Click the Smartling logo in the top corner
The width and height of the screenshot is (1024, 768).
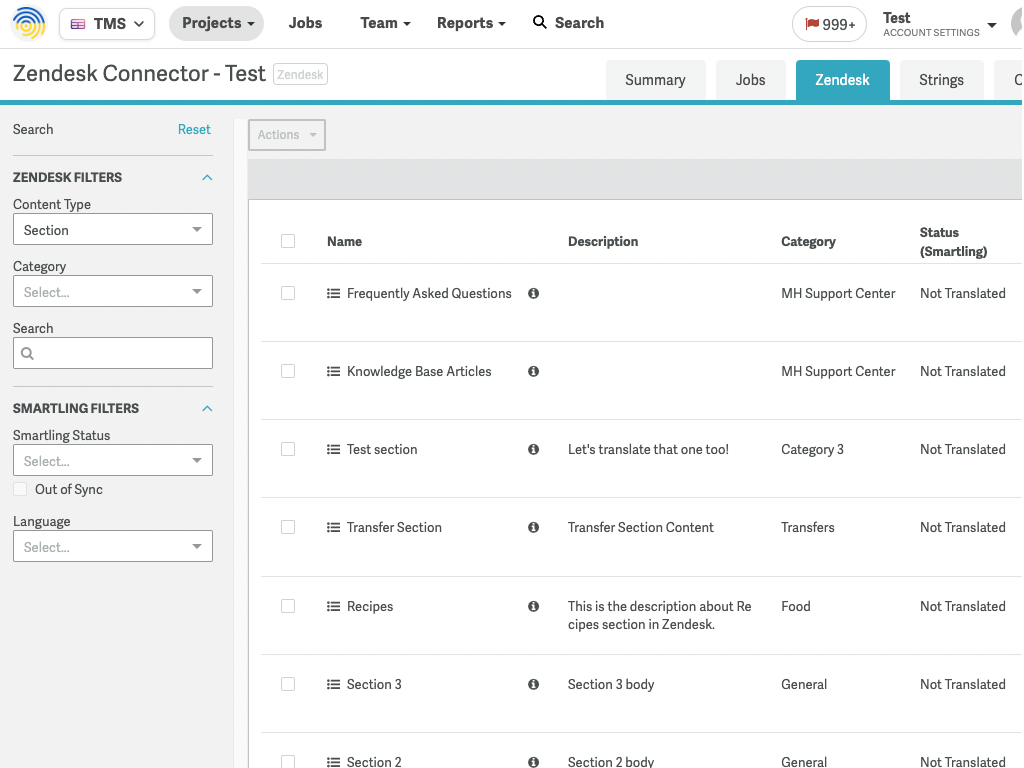coord(27,22)
